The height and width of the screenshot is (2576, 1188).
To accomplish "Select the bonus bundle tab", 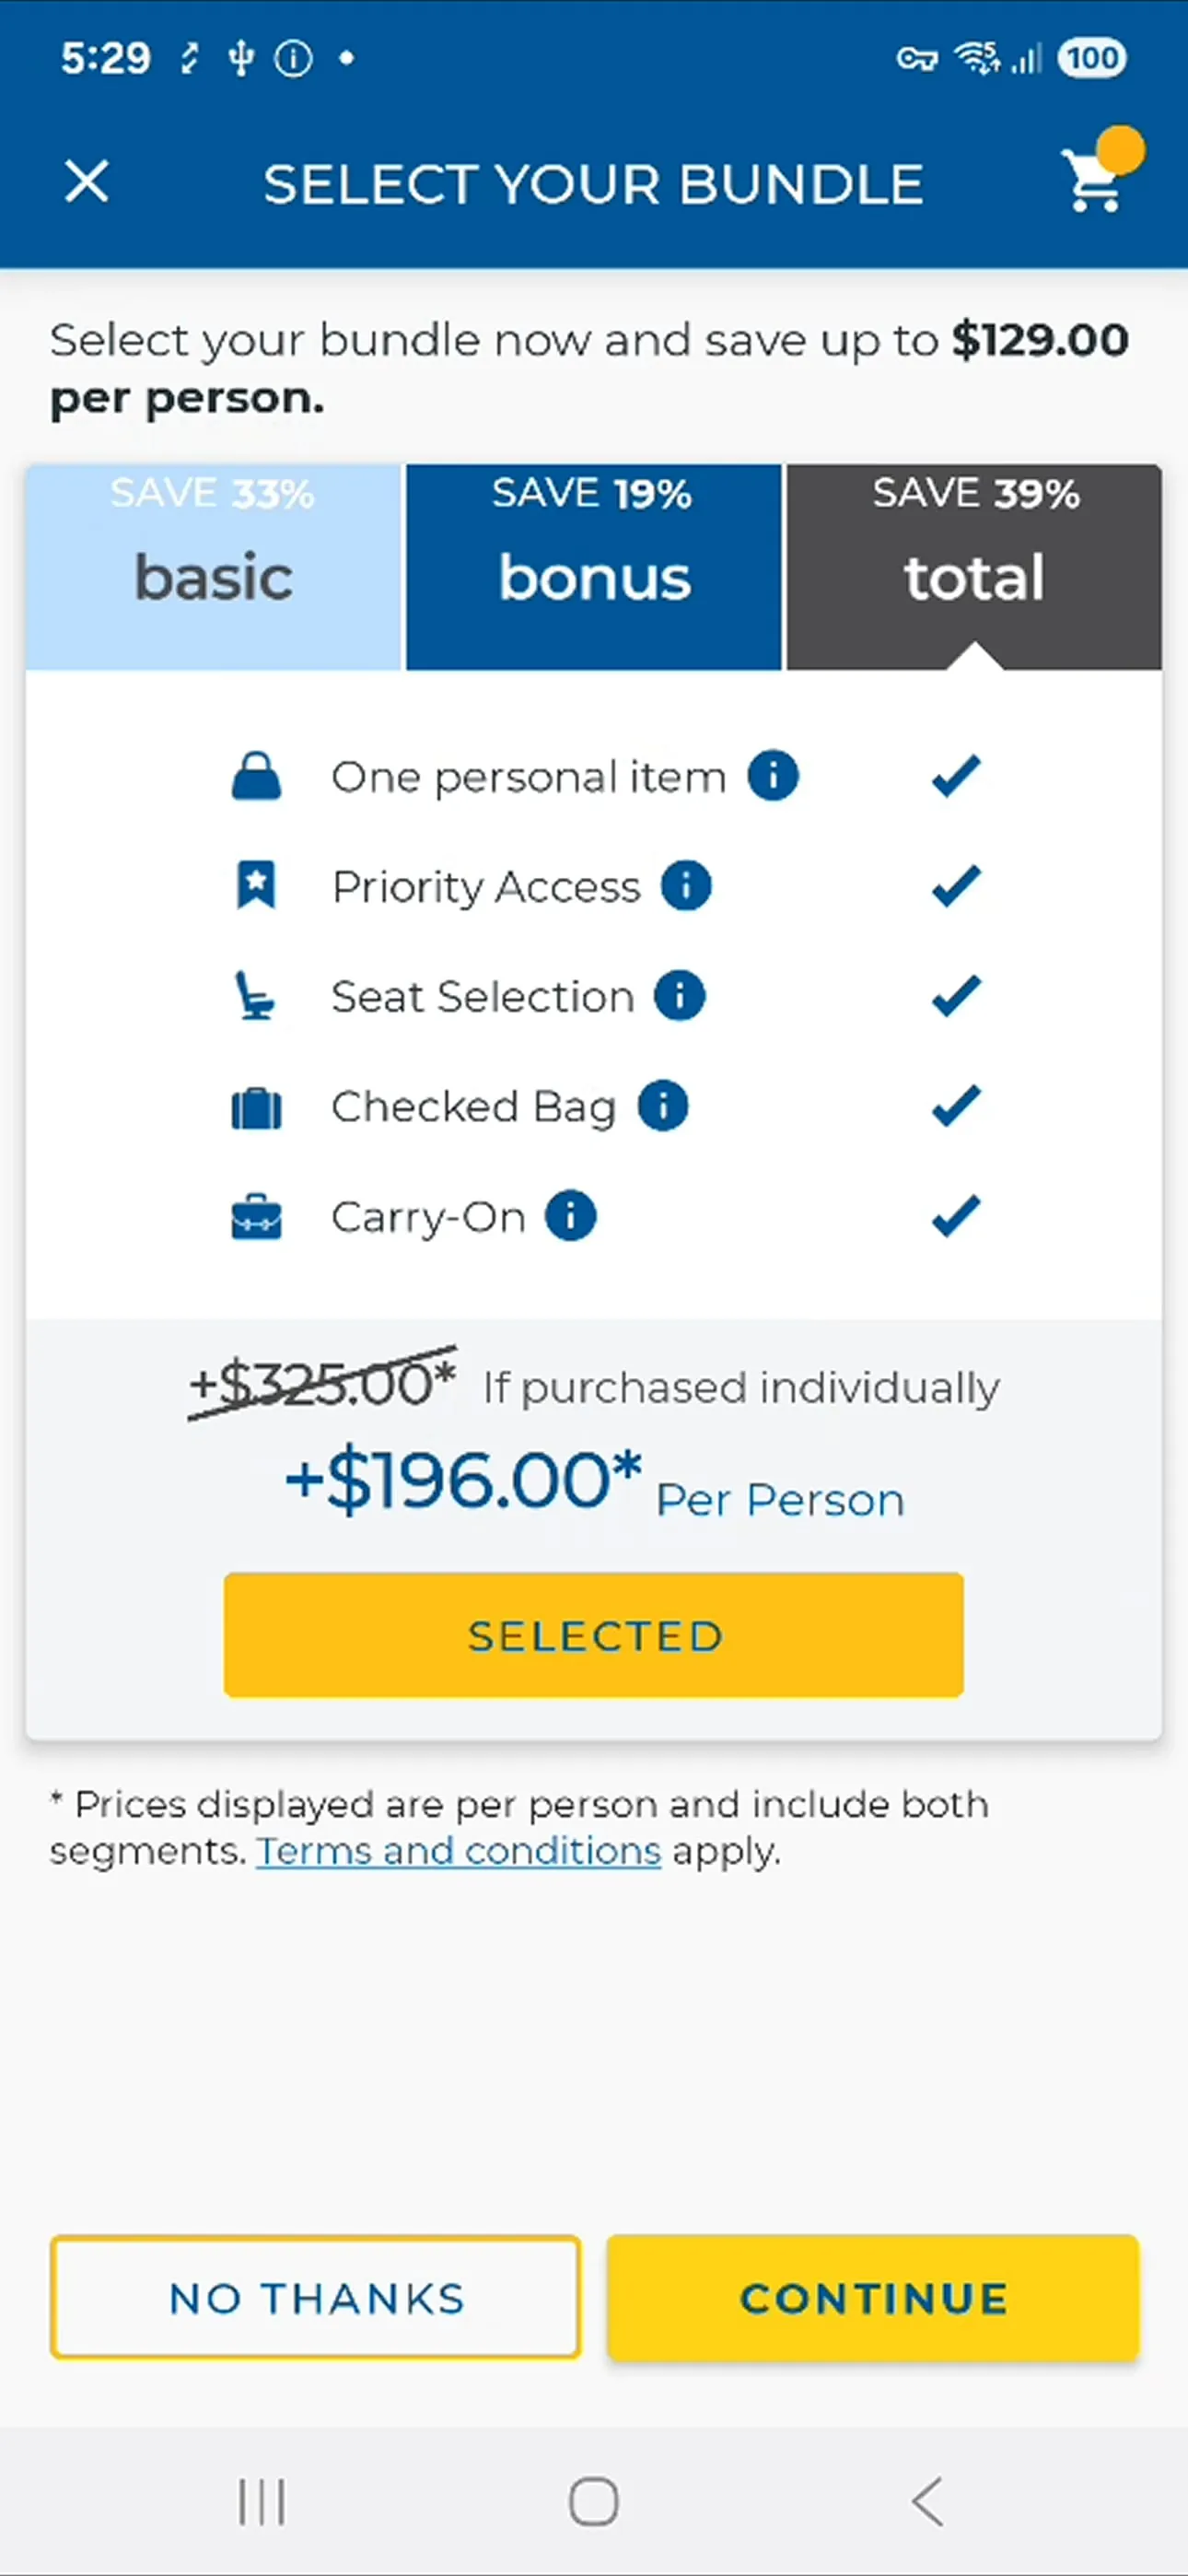I will click(594, 567).
